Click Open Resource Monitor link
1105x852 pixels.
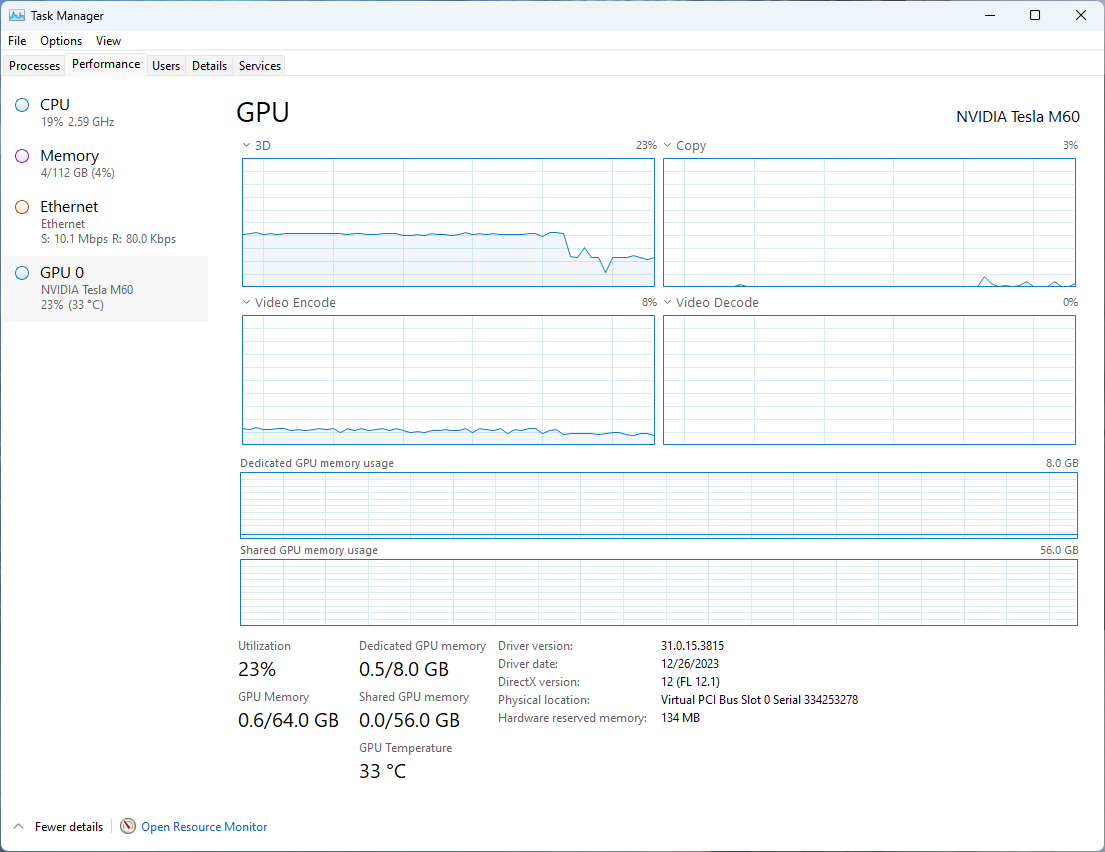click(x=204, y=827)
